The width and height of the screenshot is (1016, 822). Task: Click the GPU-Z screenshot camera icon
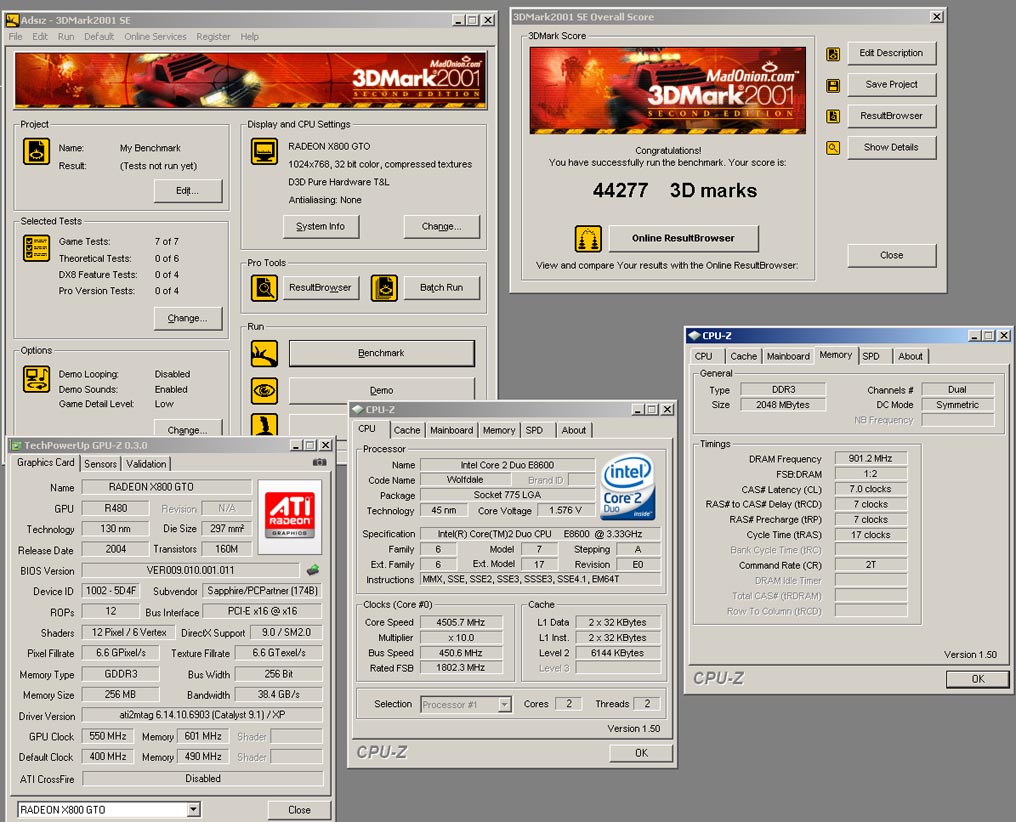[x=319, y=462]
